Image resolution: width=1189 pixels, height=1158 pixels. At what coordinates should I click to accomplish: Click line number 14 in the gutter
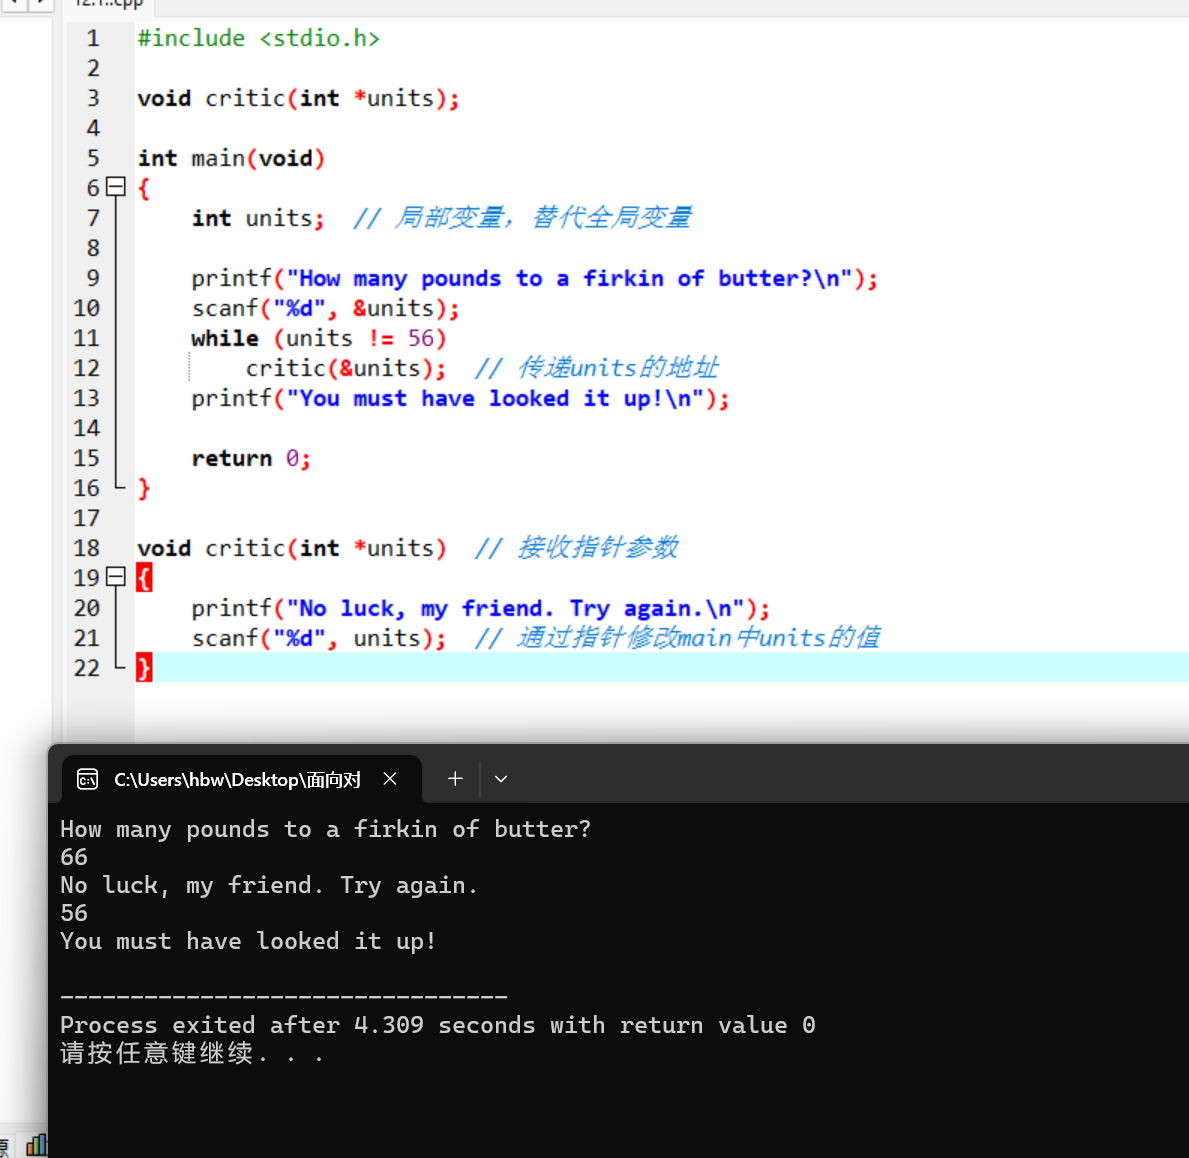click(86, 428)
